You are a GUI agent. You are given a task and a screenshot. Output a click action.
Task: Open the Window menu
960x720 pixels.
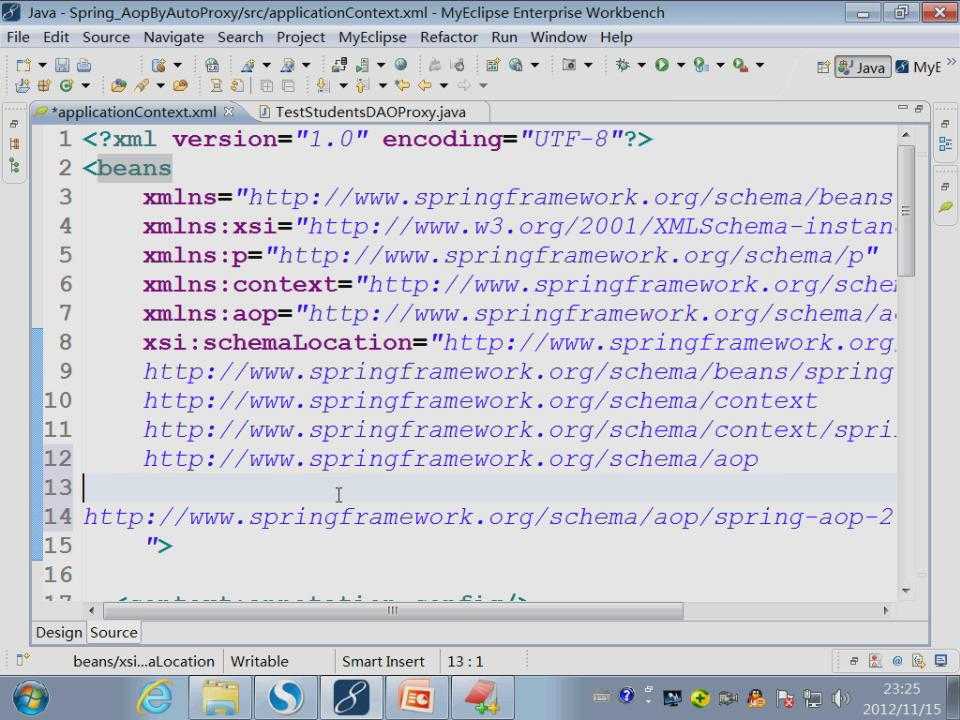point(558,37)
